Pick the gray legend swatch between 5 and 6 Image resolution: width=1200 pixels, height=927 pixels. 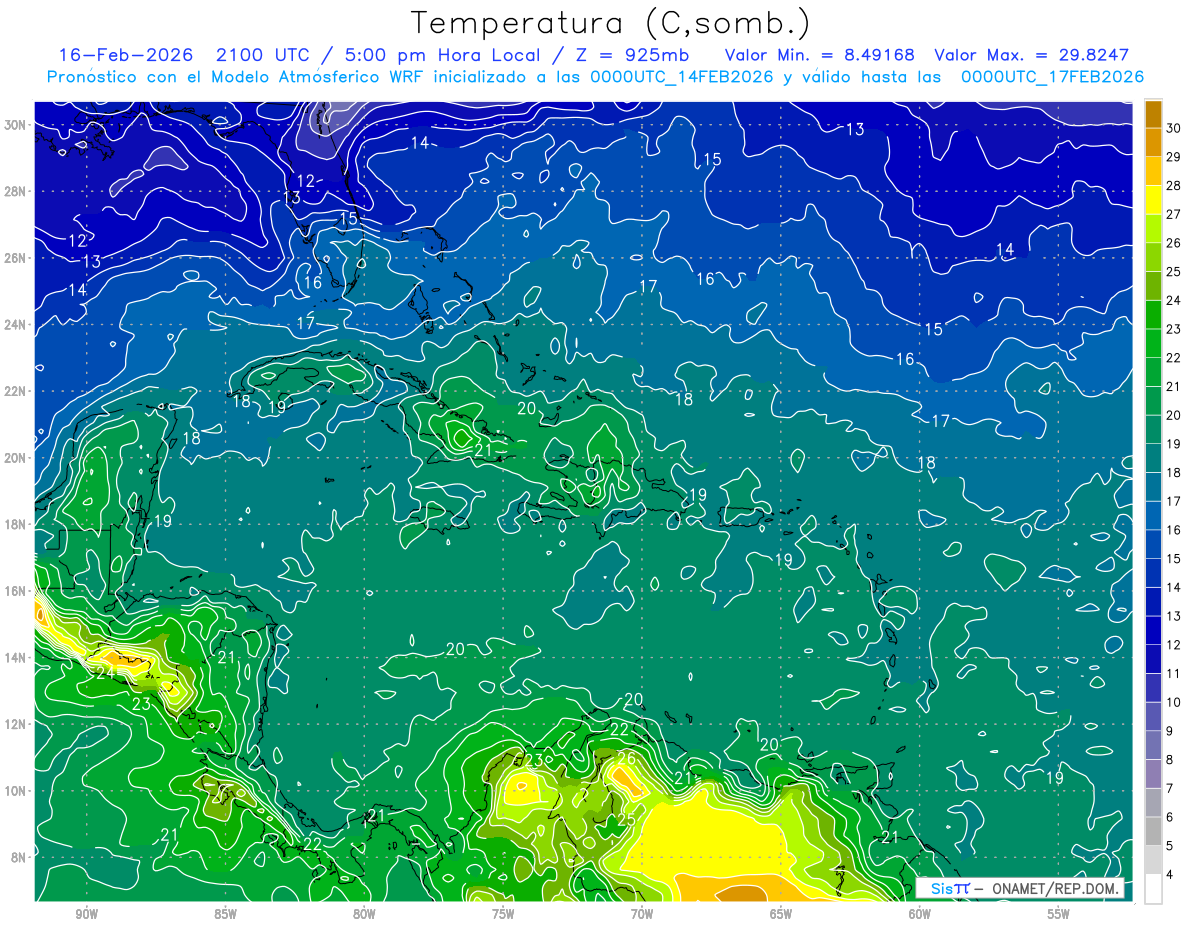pos(1153,831)
